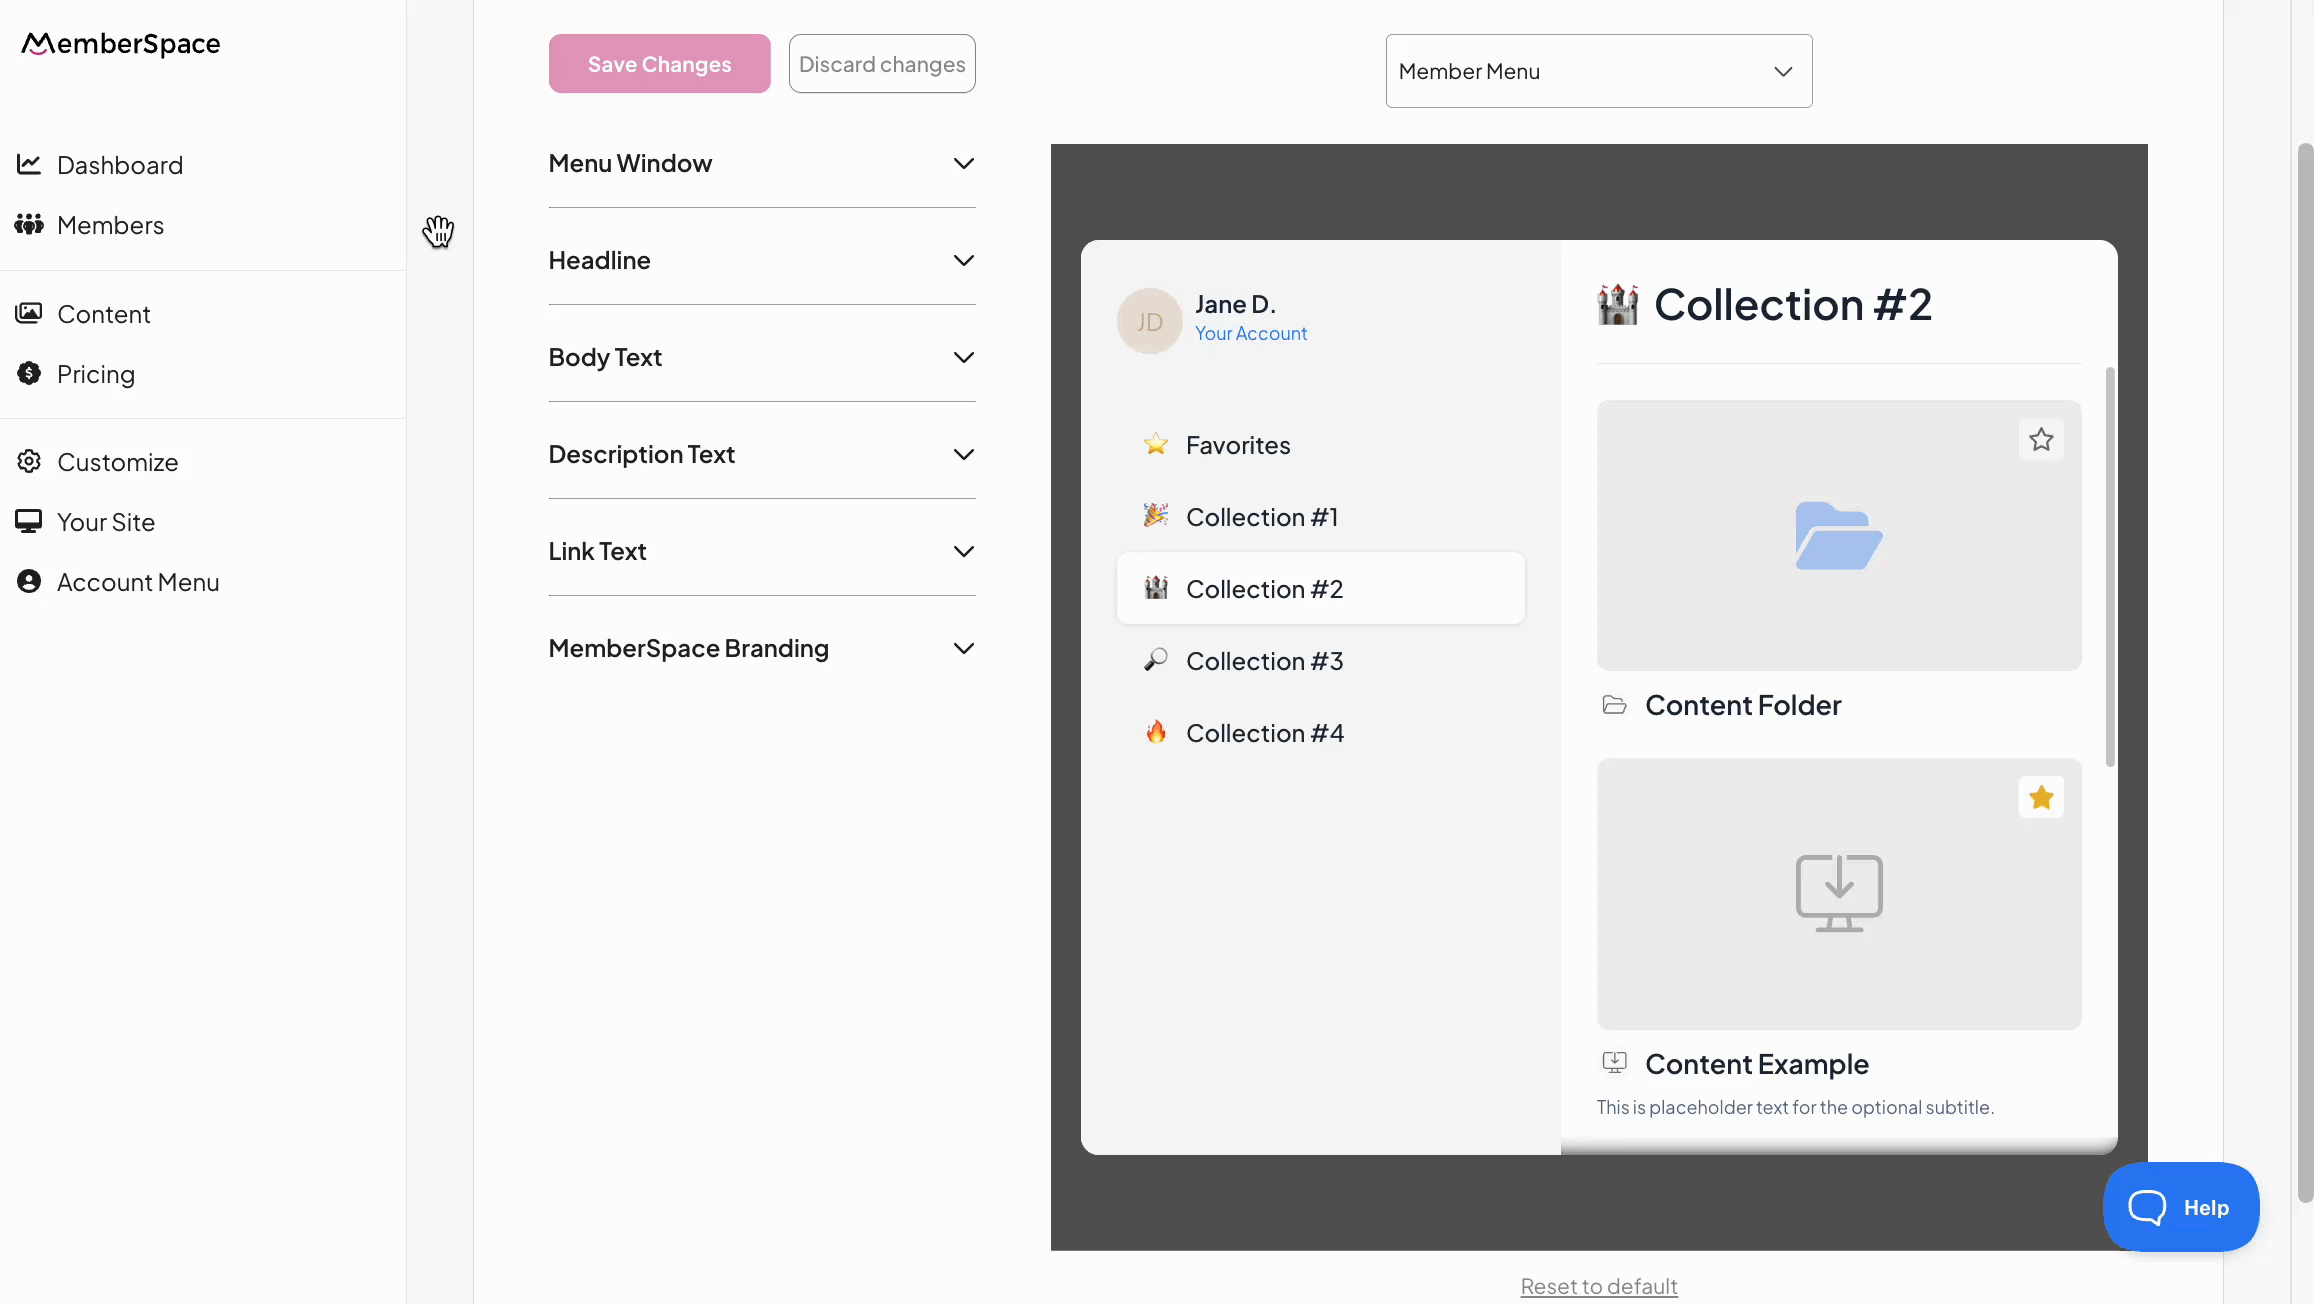Click the Your Account link
Viewport: 2314px width, 1304px height.
[x=1251, y=333]
